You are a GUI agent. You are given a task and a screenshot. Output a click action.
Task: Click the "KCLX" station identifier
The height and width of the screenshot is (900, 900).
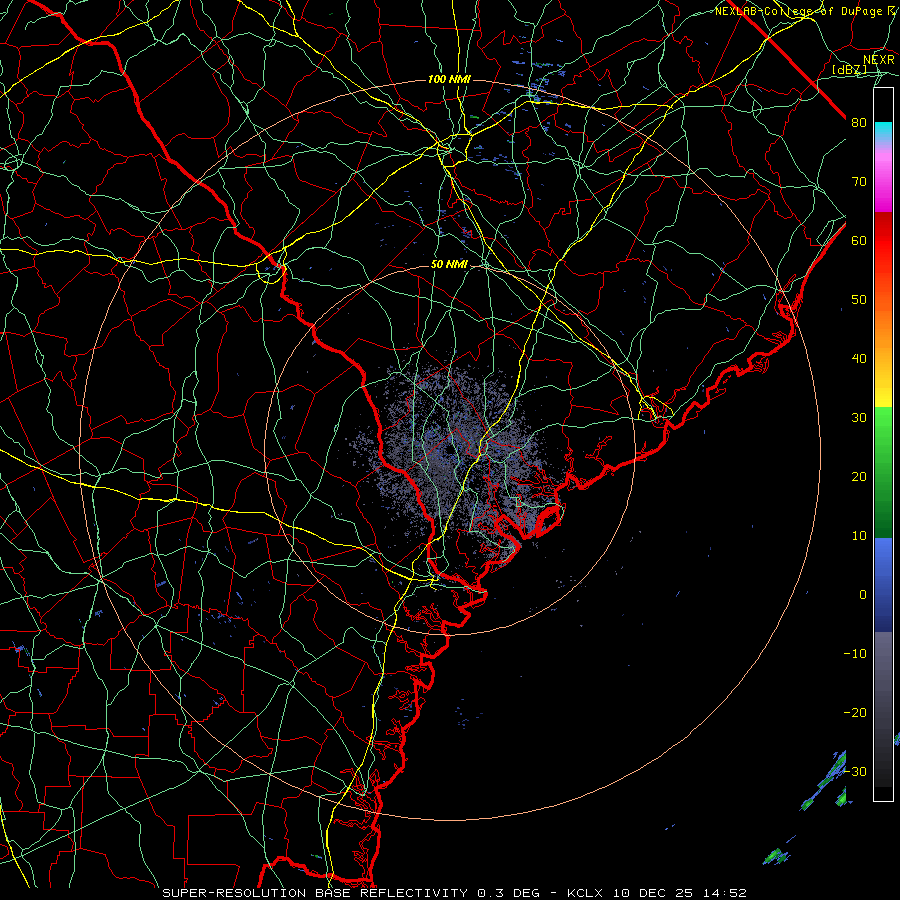click(586, 893)
